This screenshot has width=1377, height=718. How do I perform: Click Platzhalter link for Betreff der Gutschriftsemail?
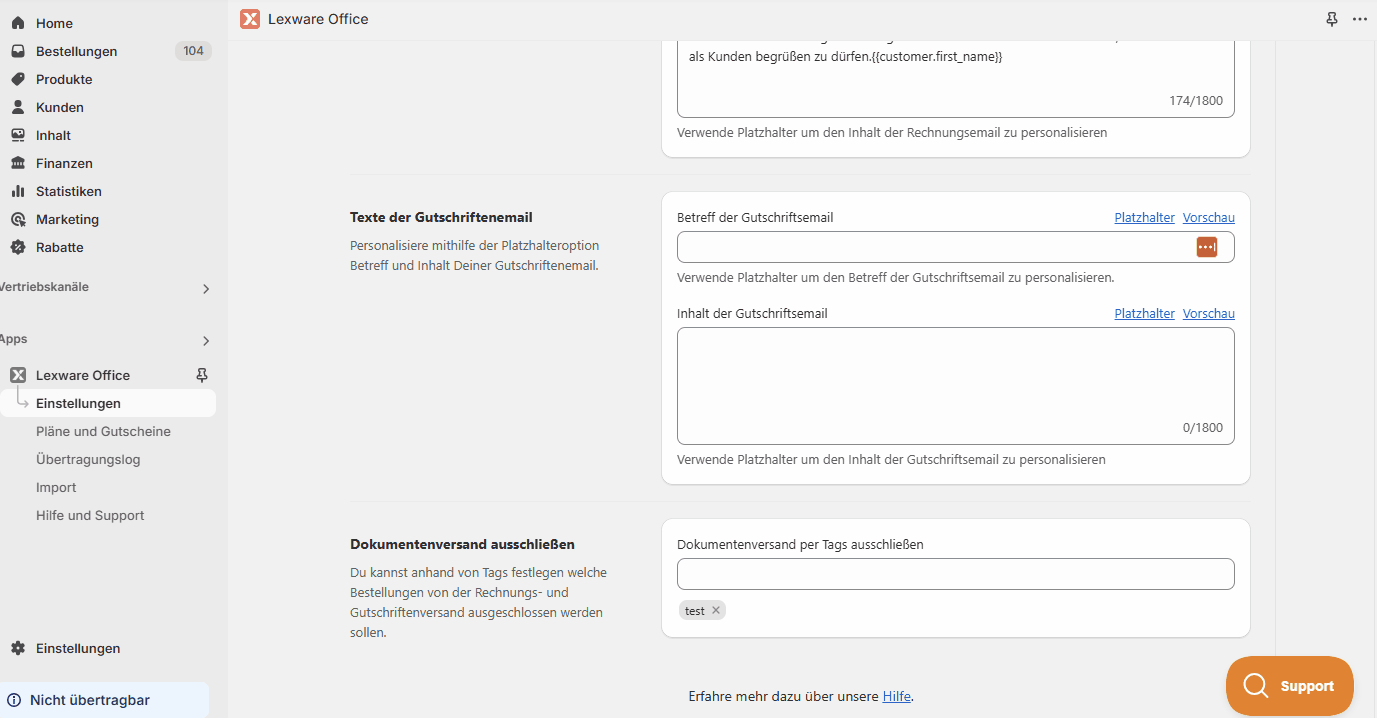pos(1144,217)
